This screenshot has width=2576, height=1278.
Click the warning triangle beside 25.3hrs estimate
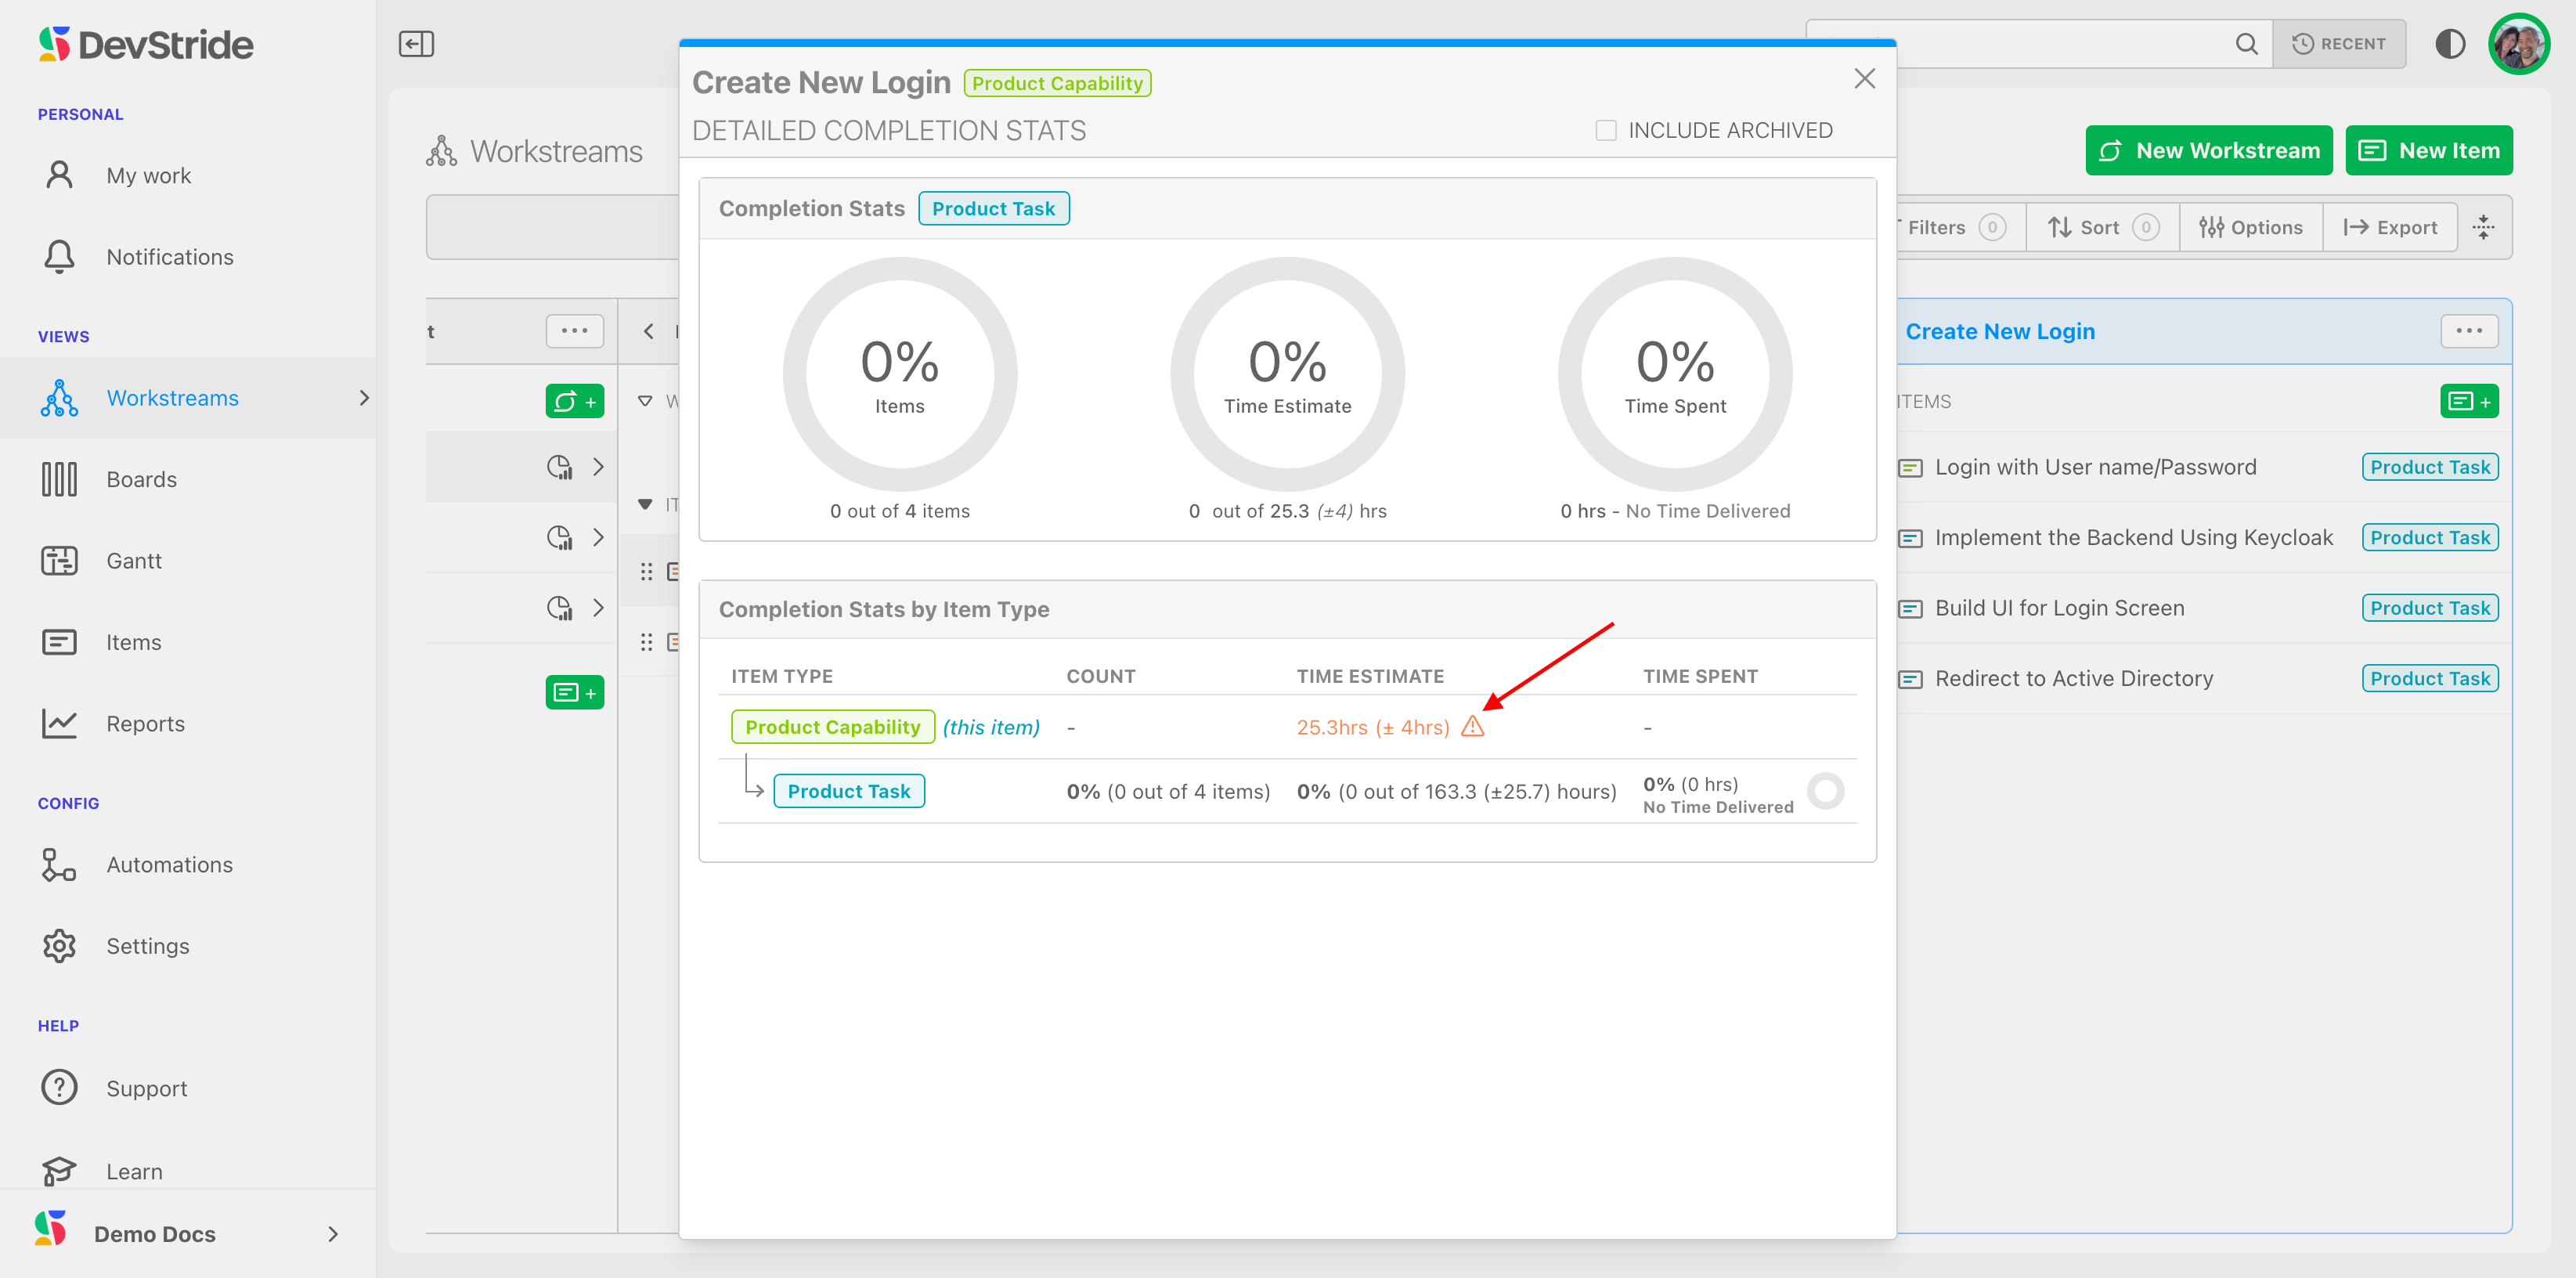1472,727
